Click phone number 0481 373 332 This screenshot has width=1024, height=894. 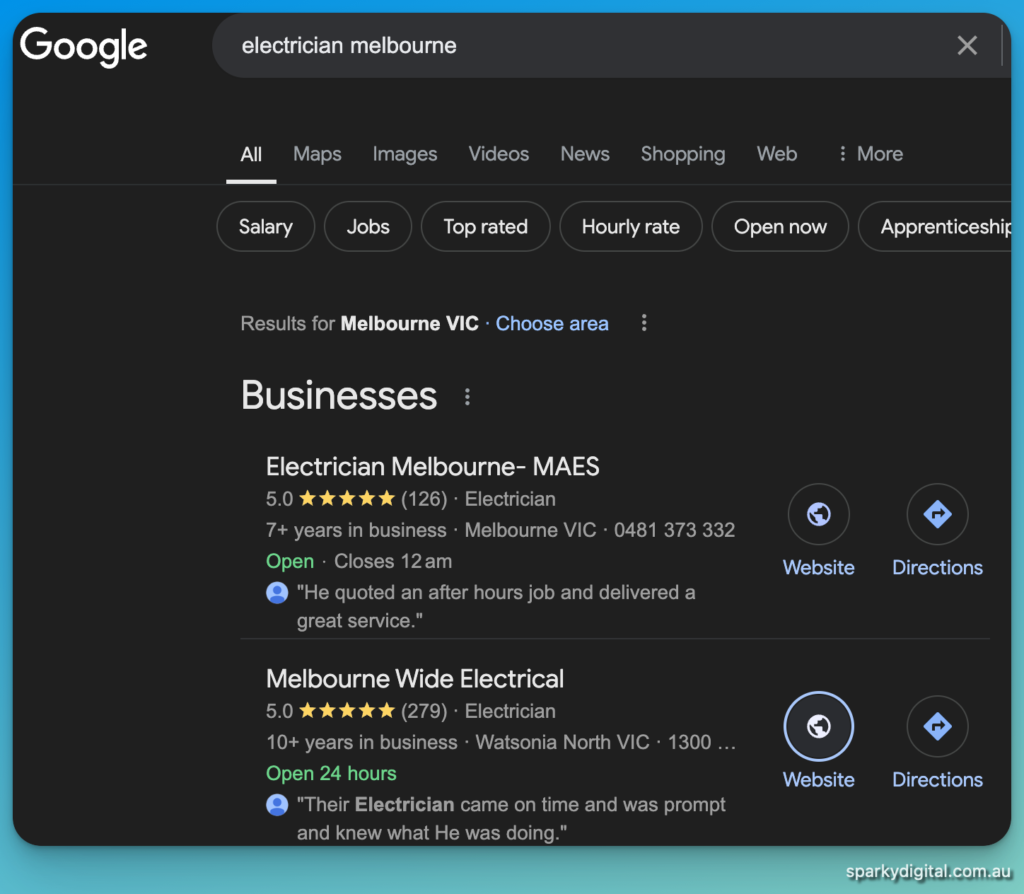(674, 530)
